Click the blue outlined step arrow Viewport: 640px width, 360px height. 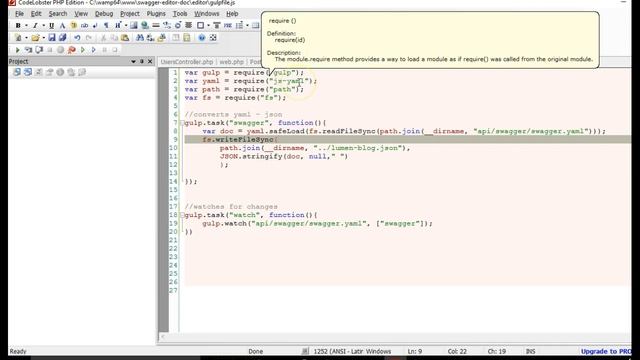coord(93,50)
